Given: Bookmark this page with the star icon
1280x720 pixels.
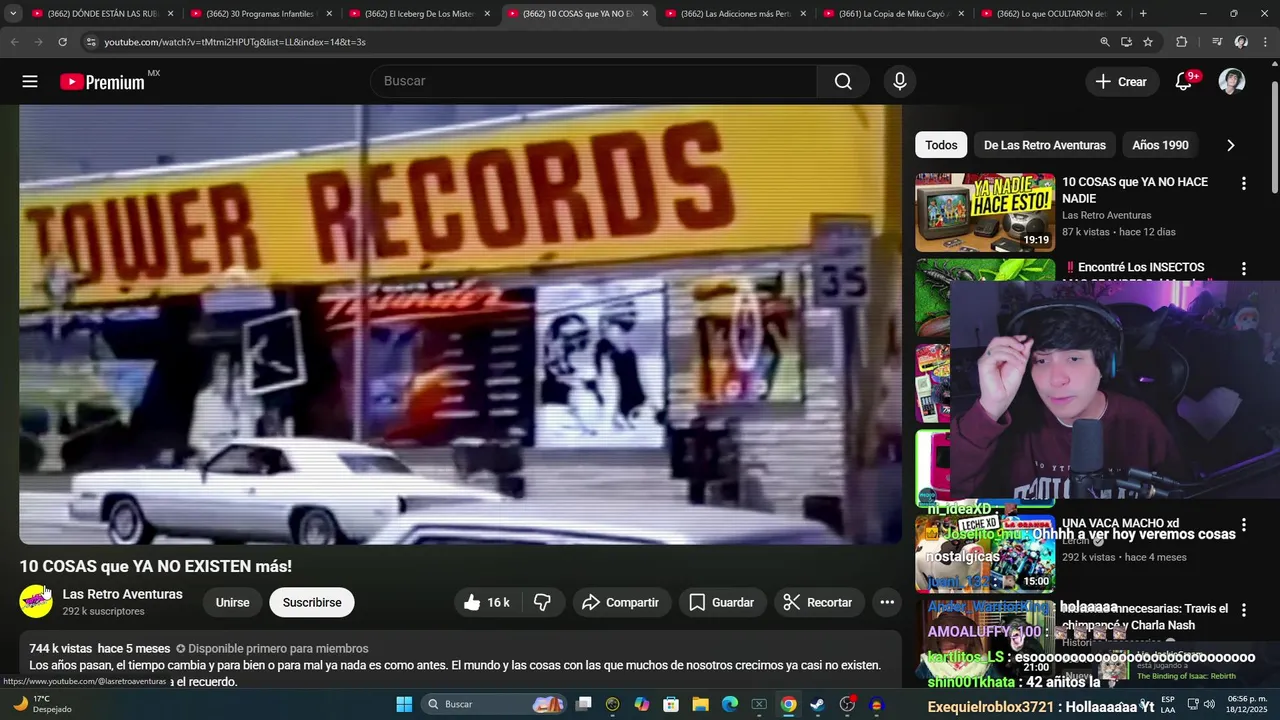Looking at the screenshot, I should [1148, 42].
